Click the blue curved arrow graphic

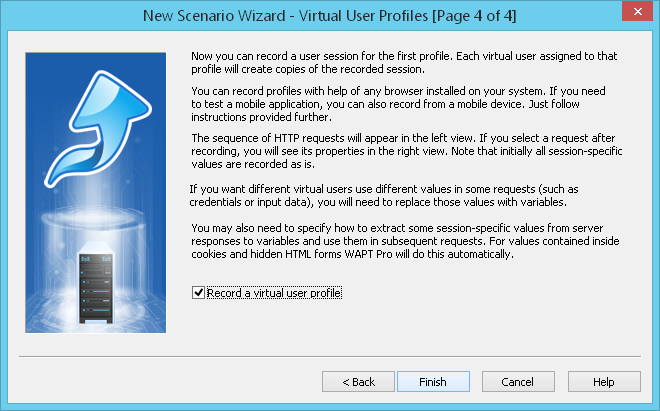click(98, 128)
